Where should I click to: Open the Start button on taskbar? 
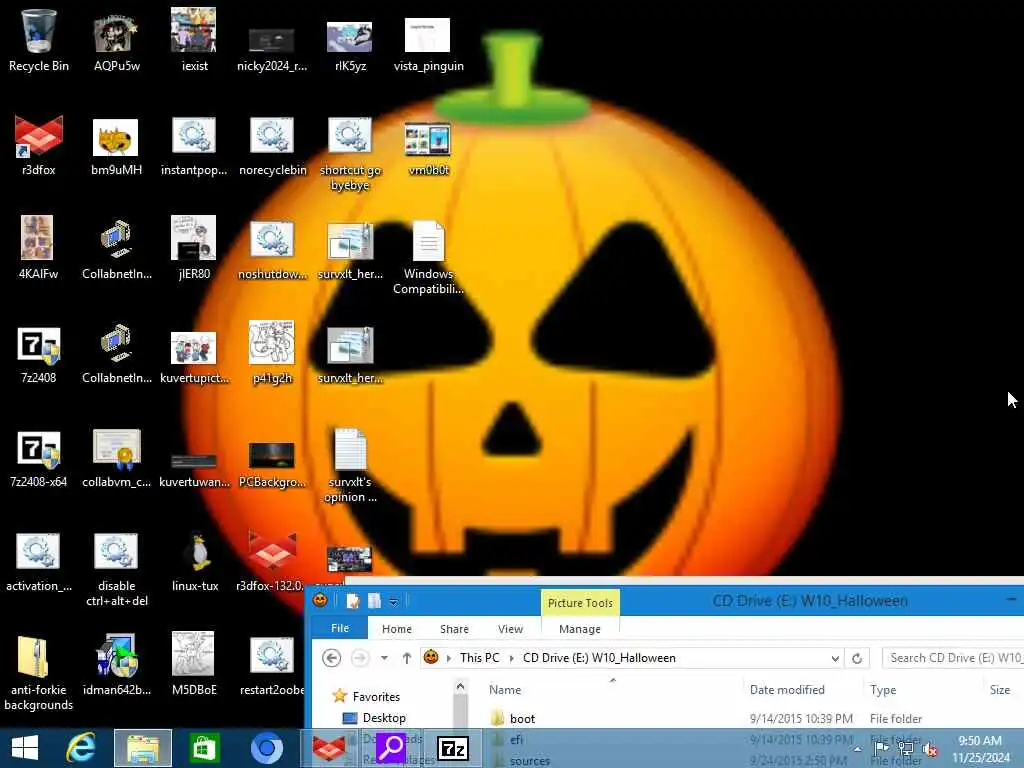(25, 748)
